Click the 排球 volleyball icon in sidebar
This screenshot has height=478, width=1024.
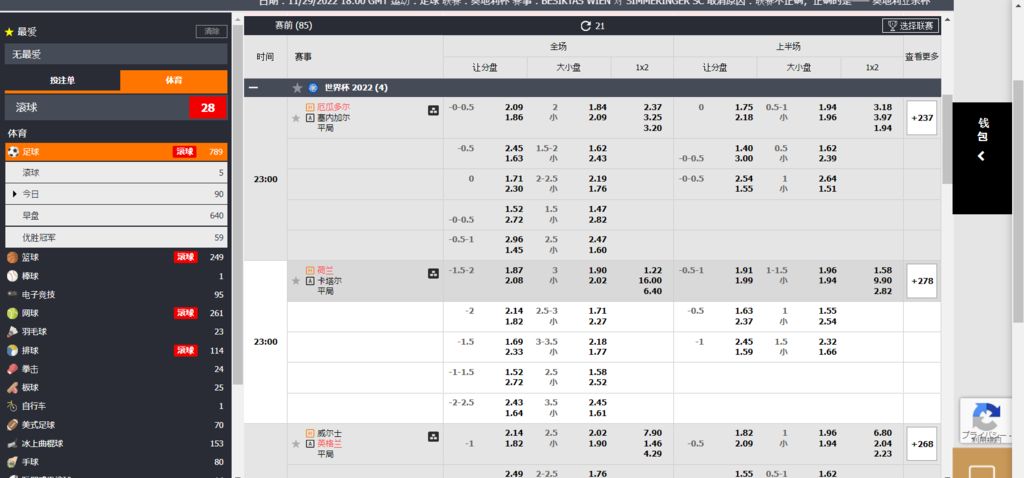pos(12,351)
